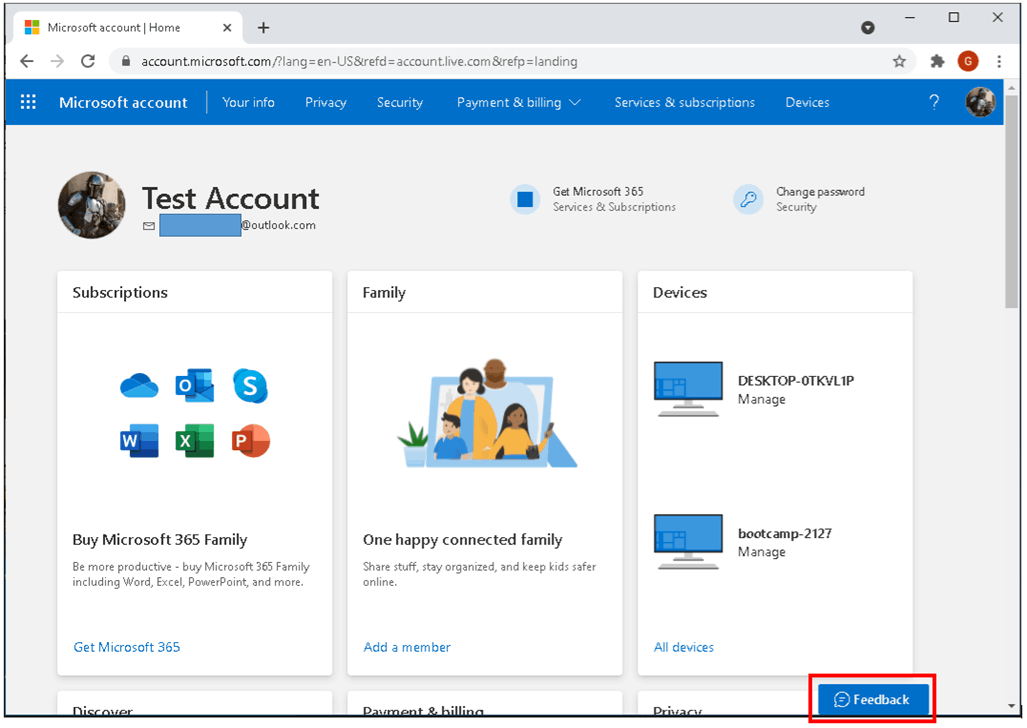The image size is (1027, 728).
Task: Click the Skype icon
Action: point(249,385)
